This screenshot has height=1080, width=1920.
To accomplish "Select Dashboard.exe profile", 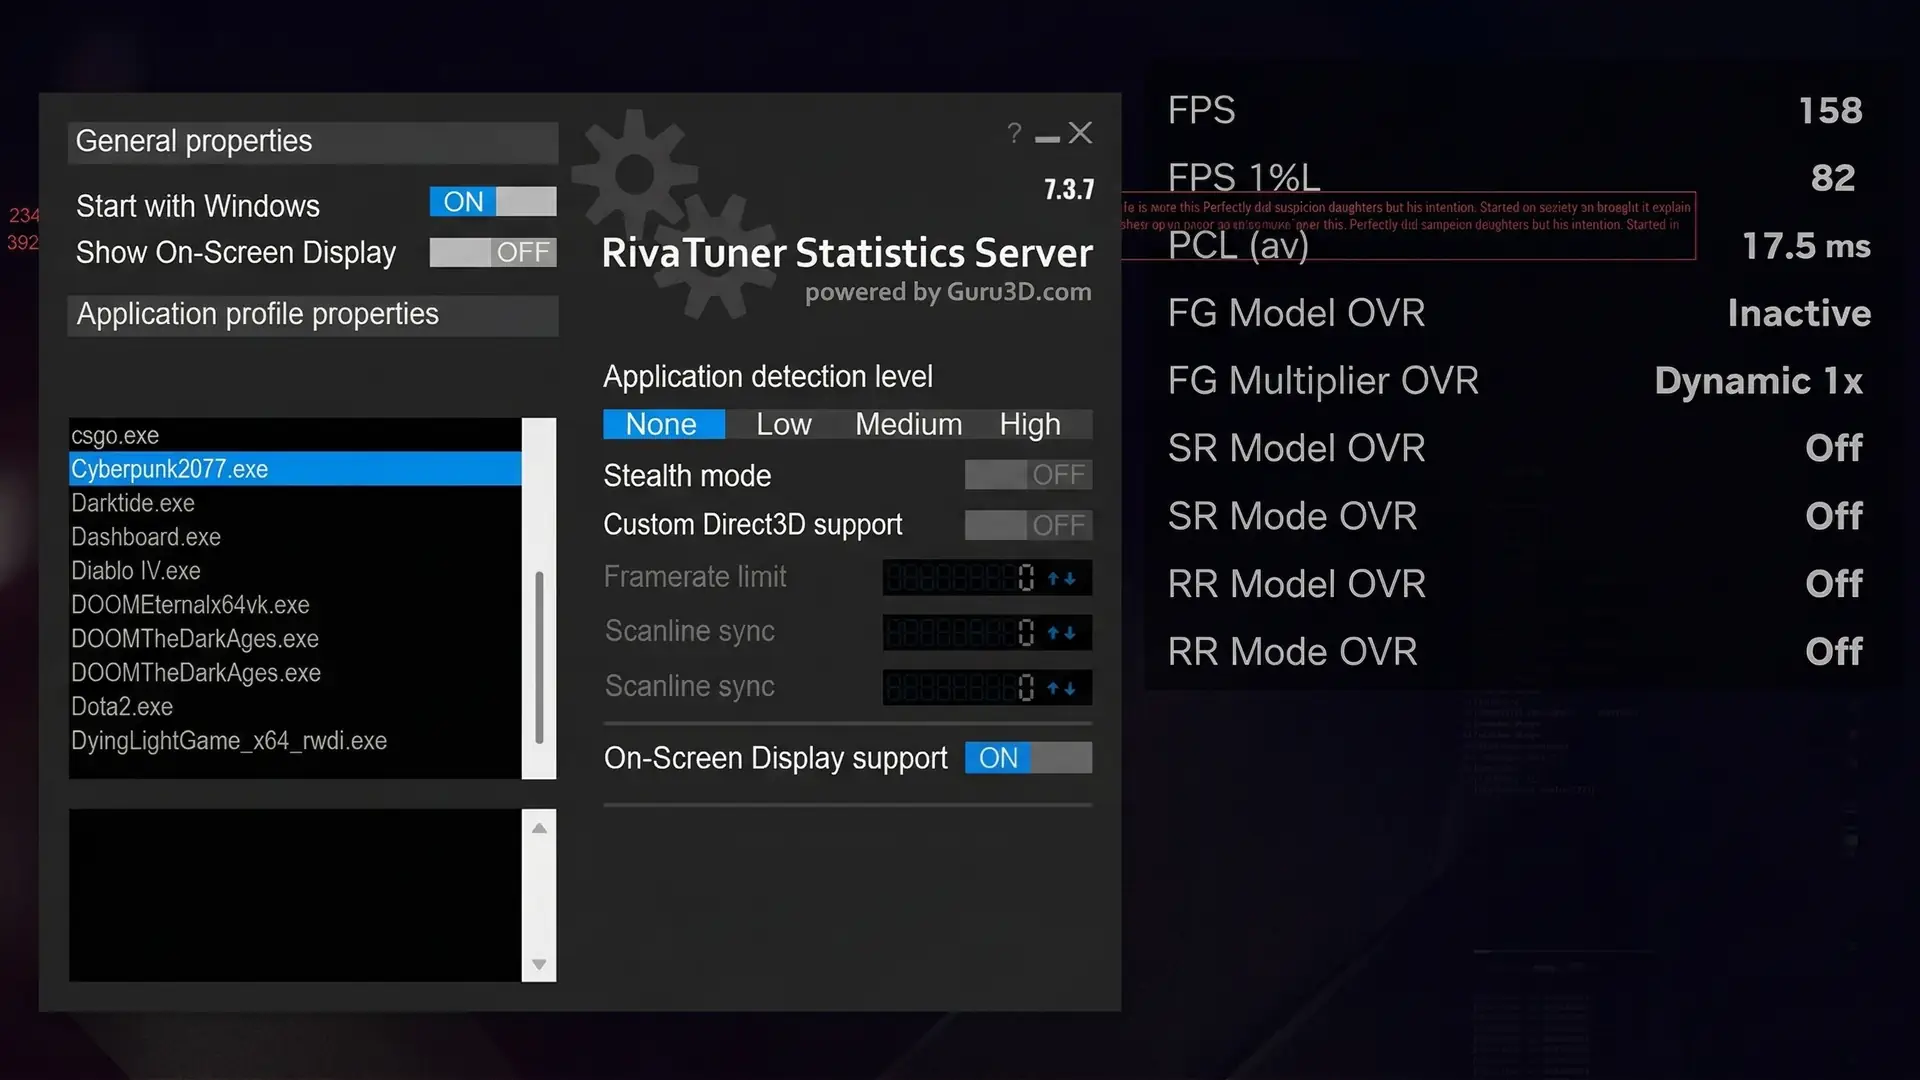I will tap(295, 537).
